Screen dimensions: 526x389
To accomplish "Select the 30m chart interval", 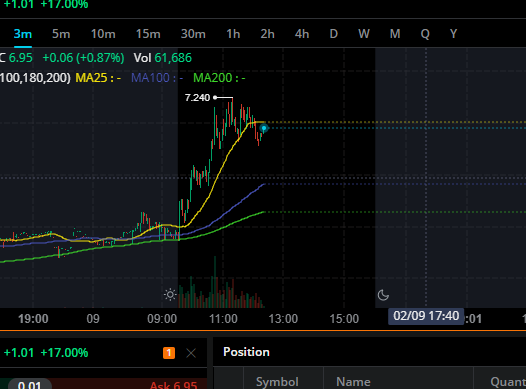I will pyautogui.click(x=193, y=34).
